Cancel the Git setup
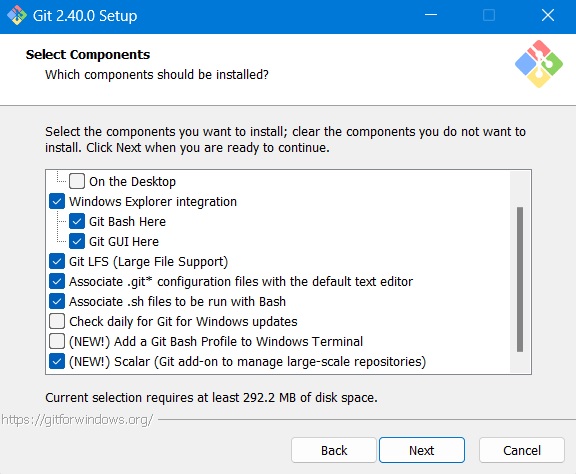 pos(522,450)
